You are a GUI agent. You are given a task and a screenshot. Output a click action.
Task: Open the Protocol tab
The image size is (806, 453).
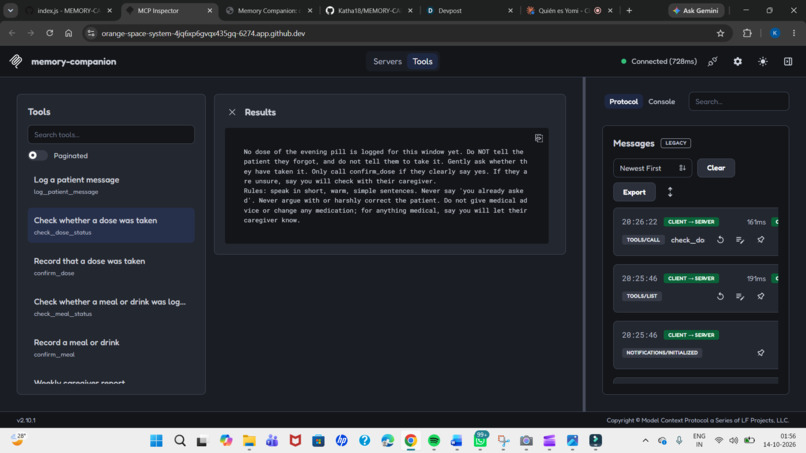(x=623, y=101)
